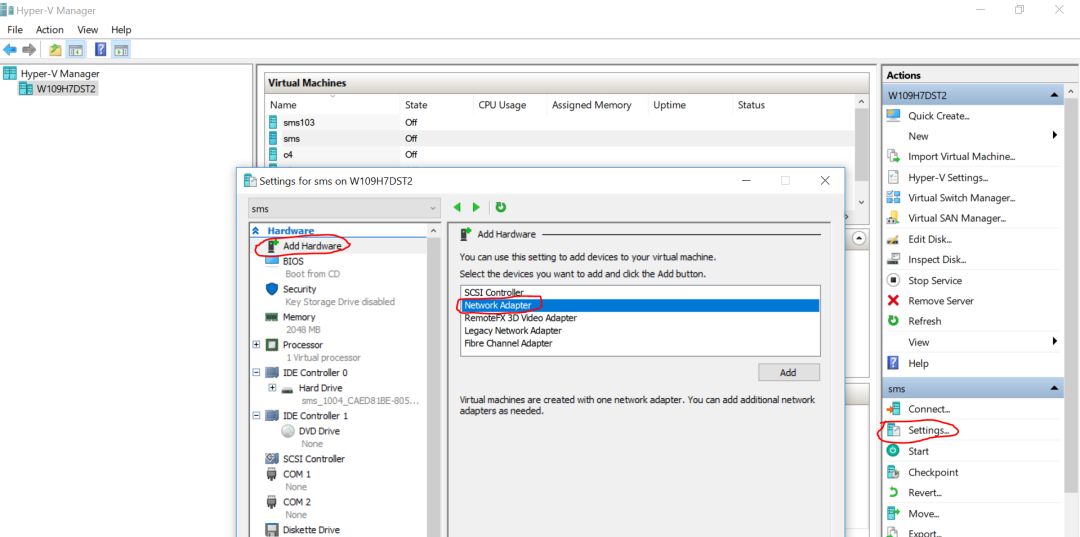Click Import Virtual Machine action
The width and height of the screenshot is (1080, 537).
click(962, 156)
